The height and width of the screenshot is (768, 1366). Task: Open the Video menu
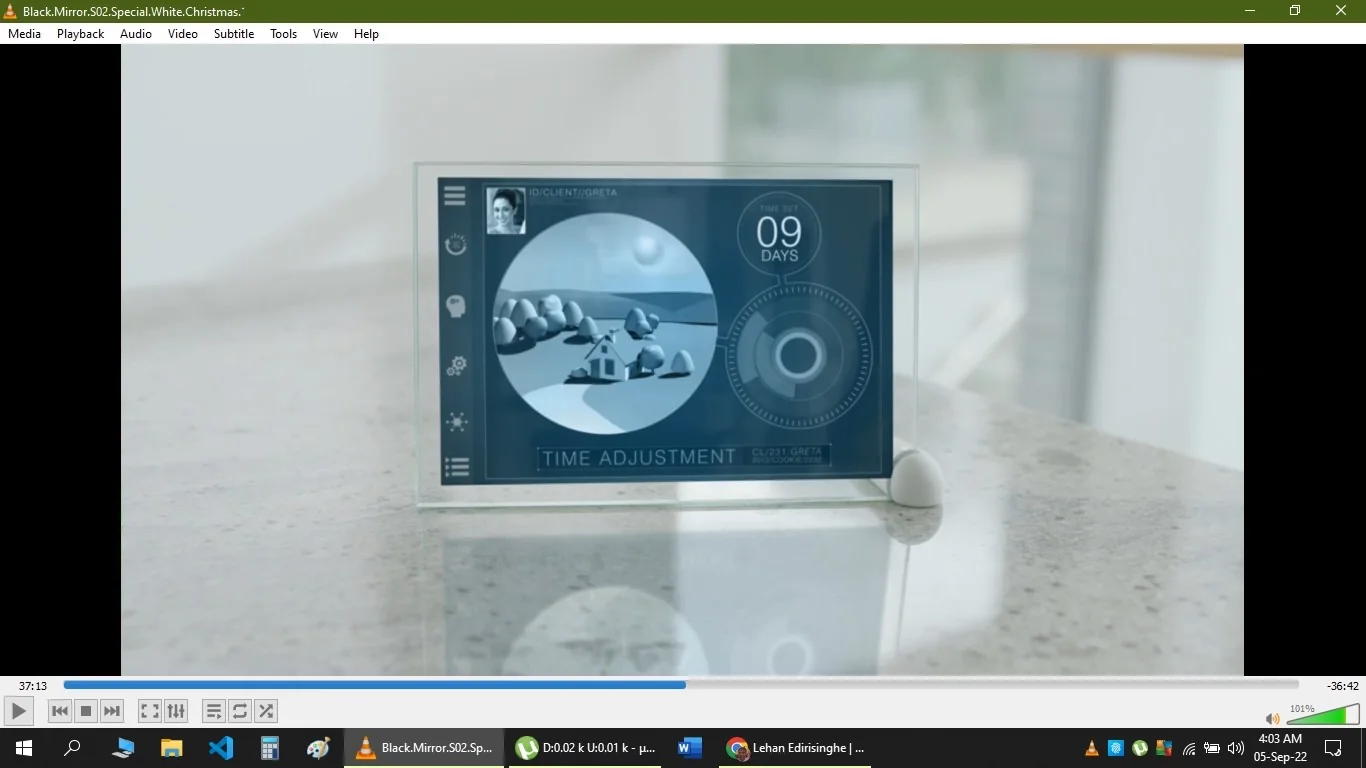point(183,33)
